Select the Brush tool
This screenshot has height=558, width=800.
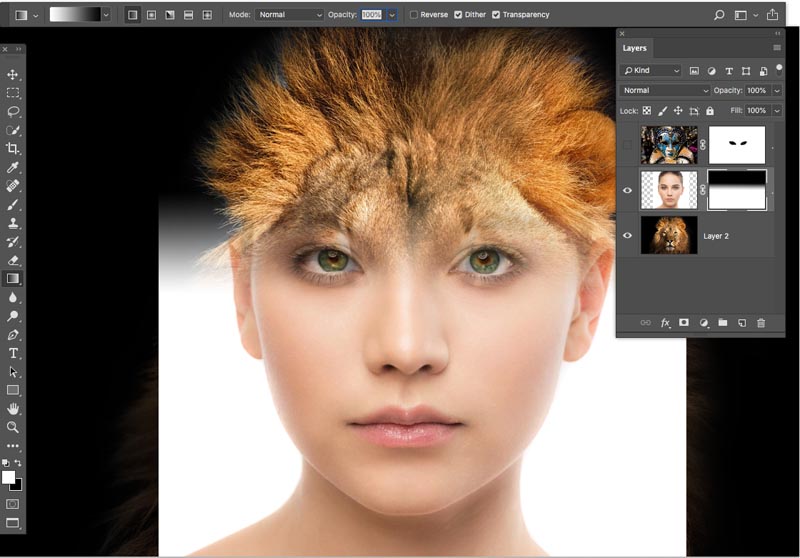[x=13, y=205]
